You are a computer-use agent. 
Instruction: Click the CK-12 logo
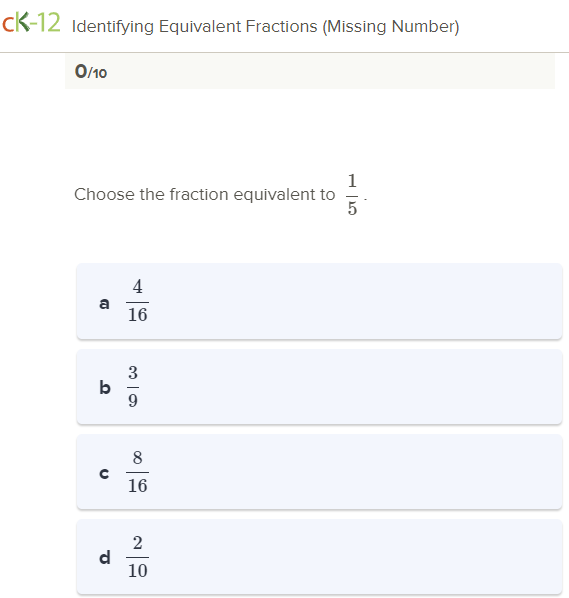(31, 23)
